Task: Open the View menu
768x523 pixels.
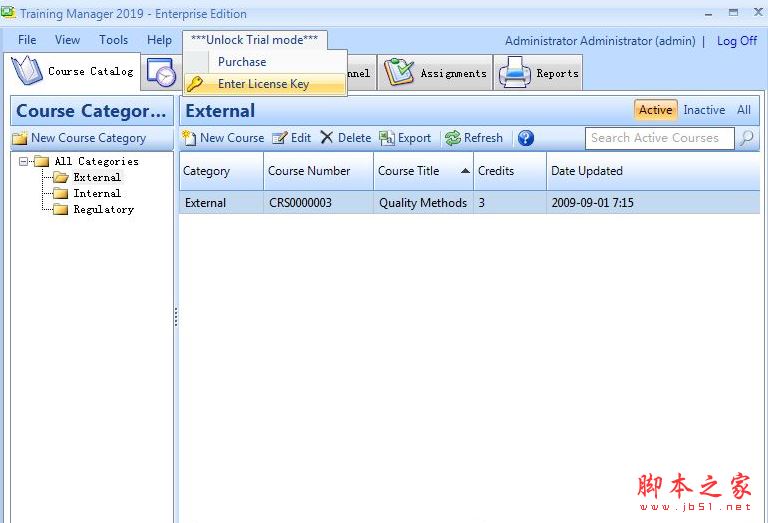Action: [x=68, y=40]
